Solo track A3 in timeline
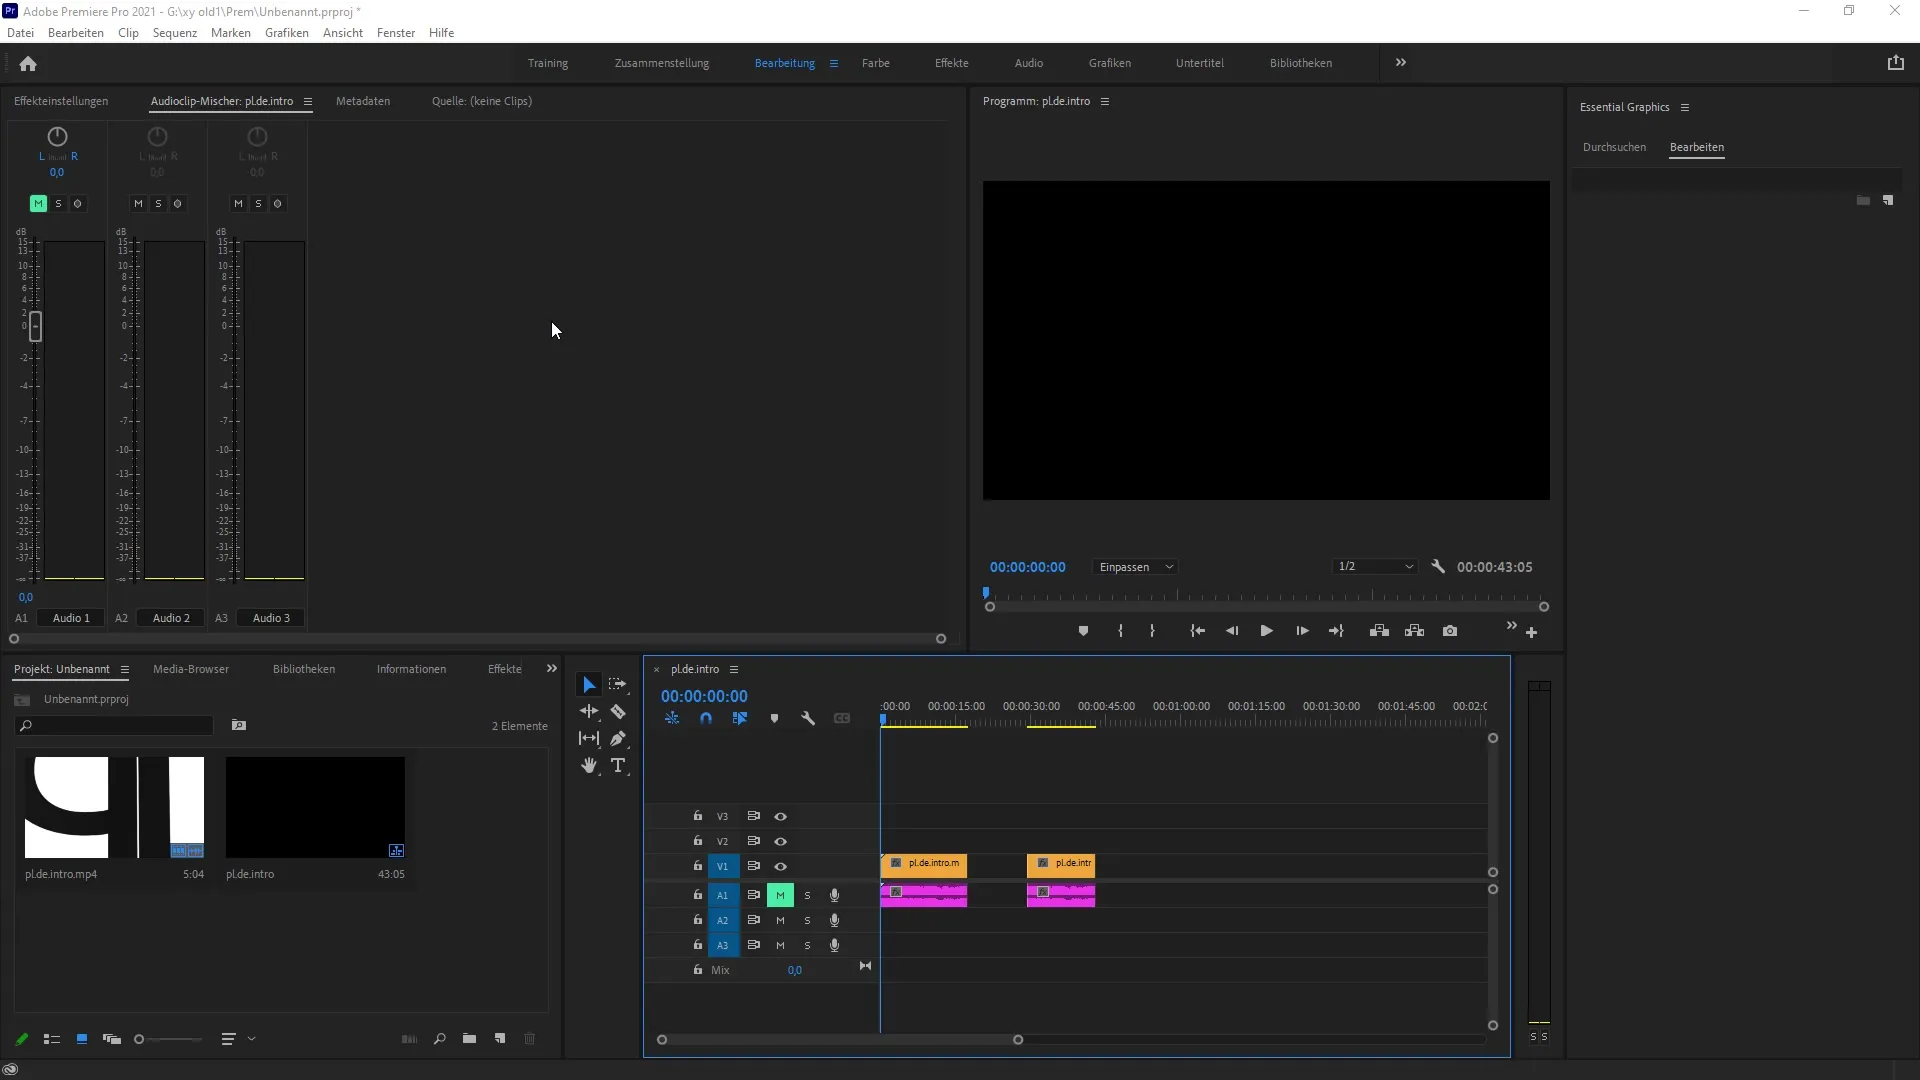The width and height of the screenshot is (1920, 1080). tap(808, 946)
